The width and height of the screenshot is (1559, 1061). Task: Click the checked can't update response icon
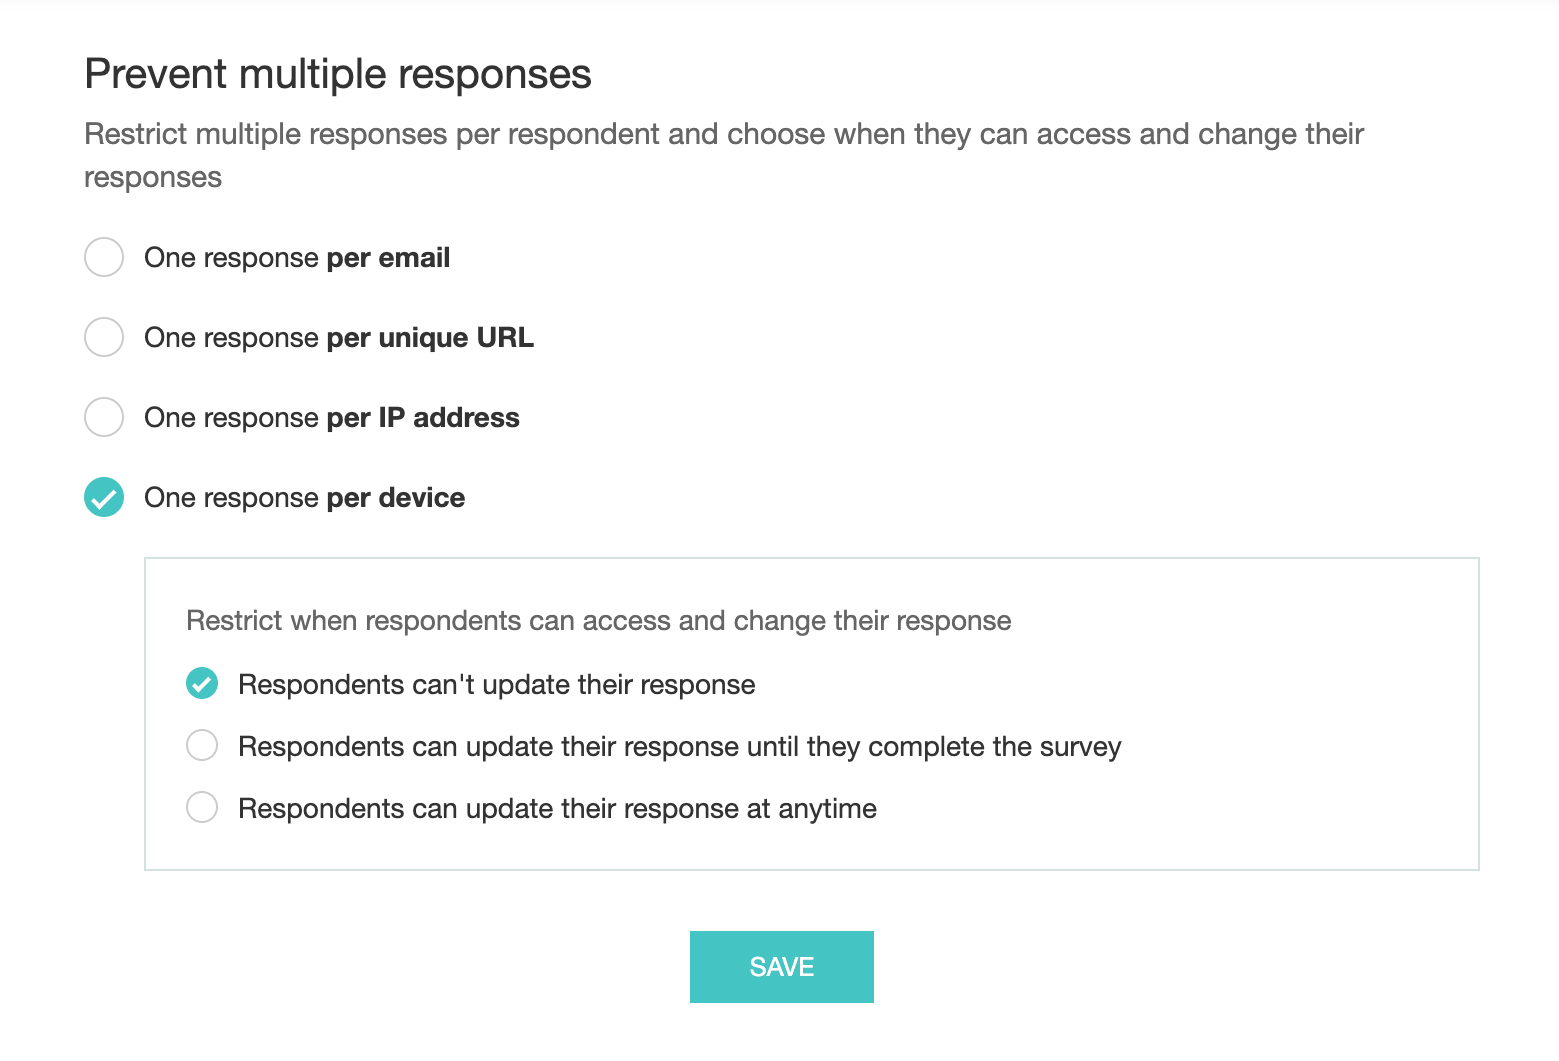tap(202, 684)
